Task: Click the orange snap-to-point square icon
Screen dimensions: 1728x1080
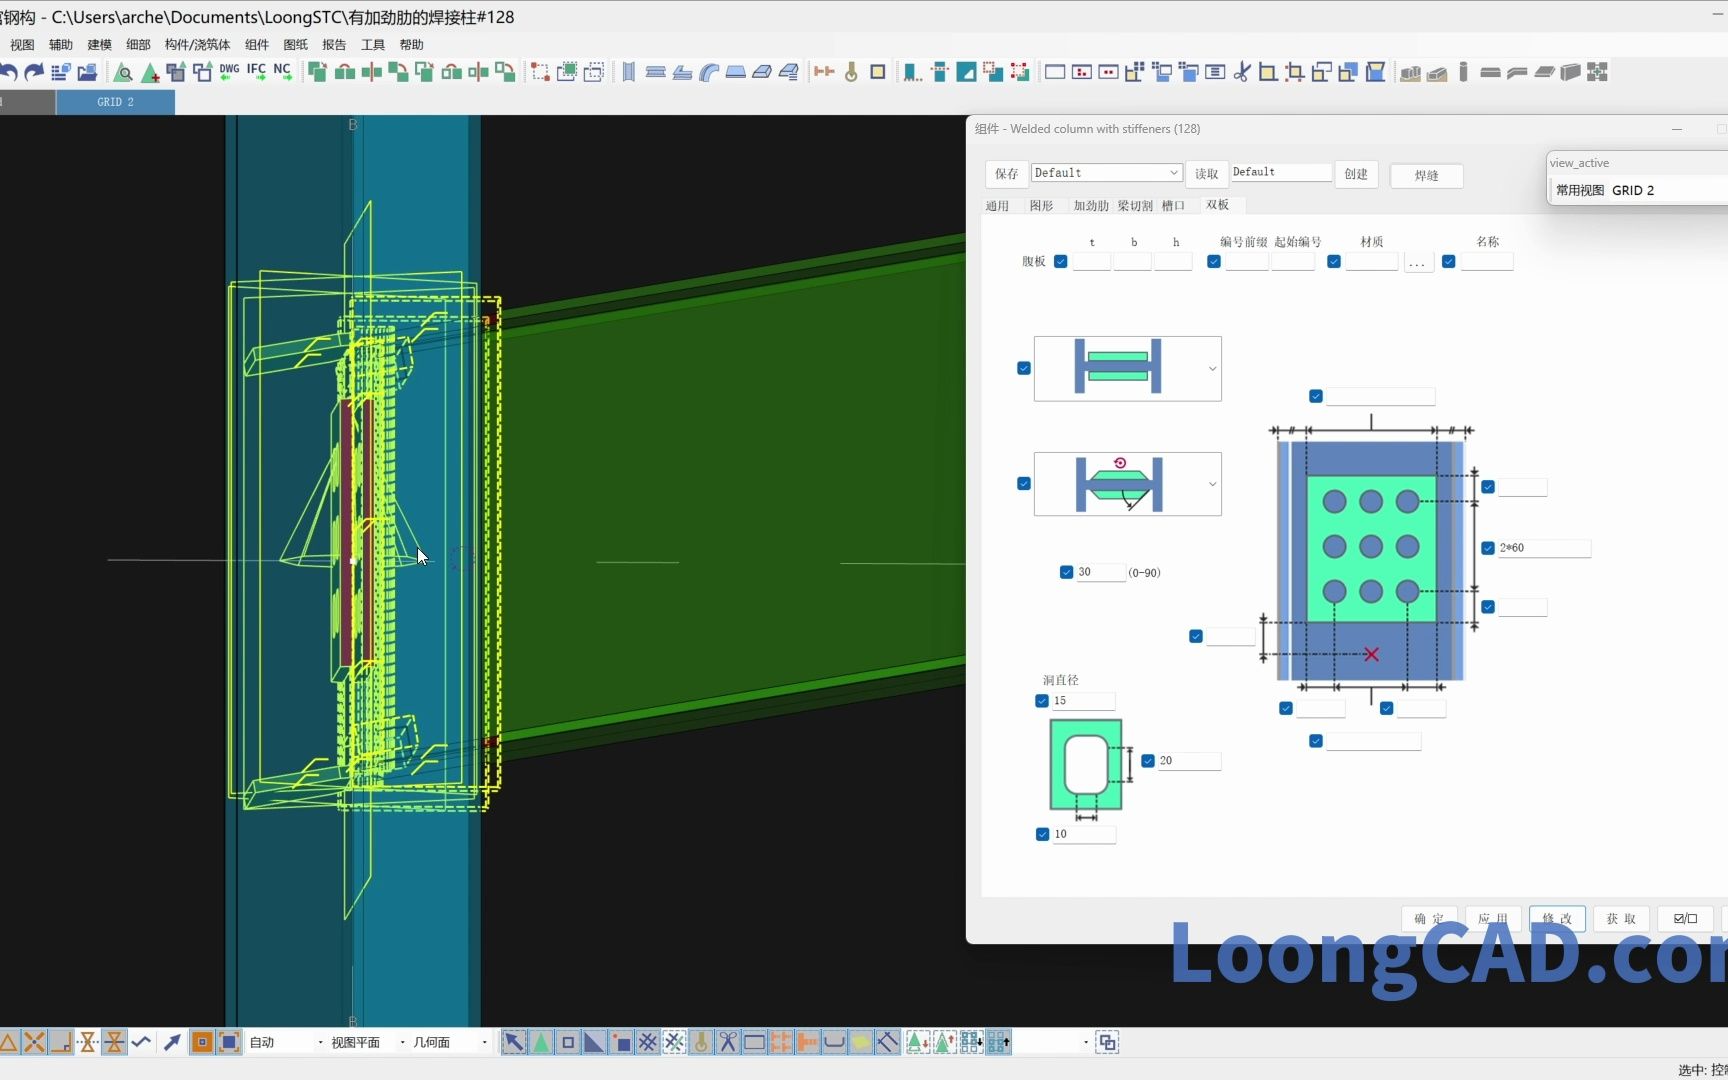Action: coord(201,1042)
